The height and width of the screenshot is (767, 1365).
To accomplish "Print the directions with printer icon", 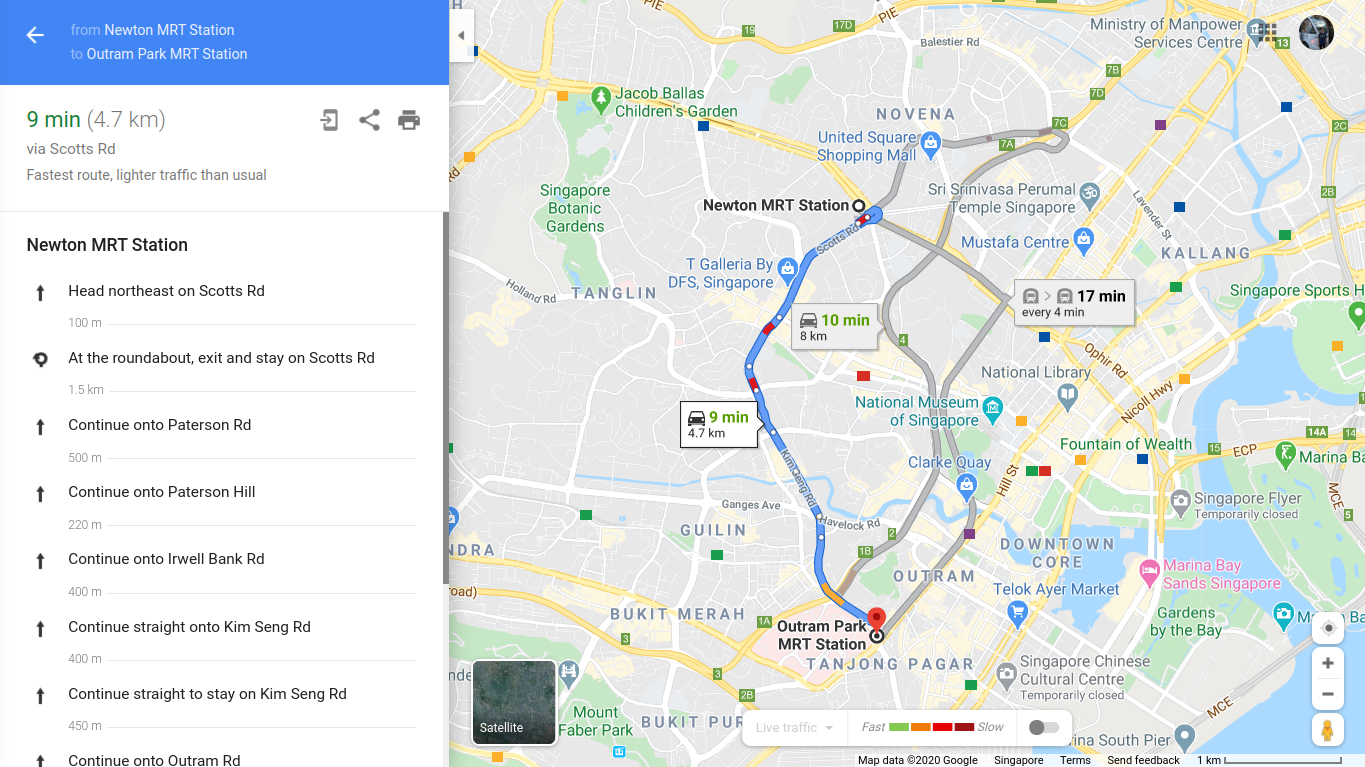I will 409,120.
